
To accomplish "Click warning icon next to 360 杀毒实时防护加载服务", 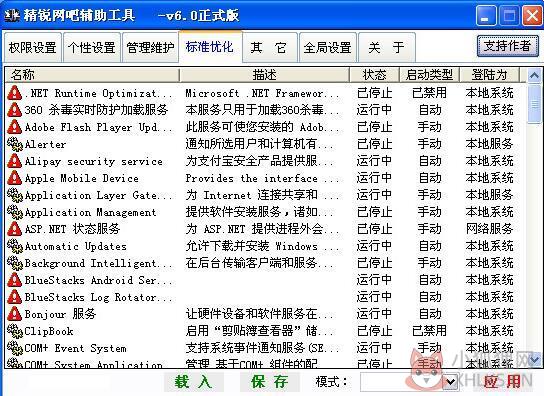I will coord(15,110).
